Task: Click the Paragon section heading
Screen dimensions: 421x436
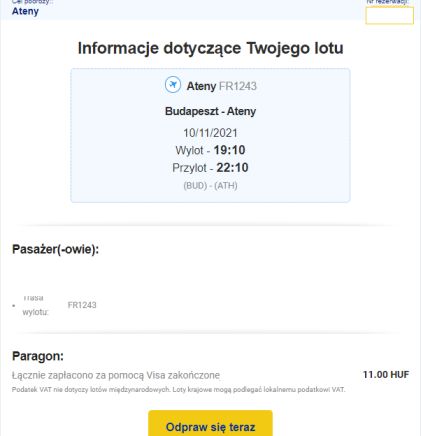Action: click(38, 356)
